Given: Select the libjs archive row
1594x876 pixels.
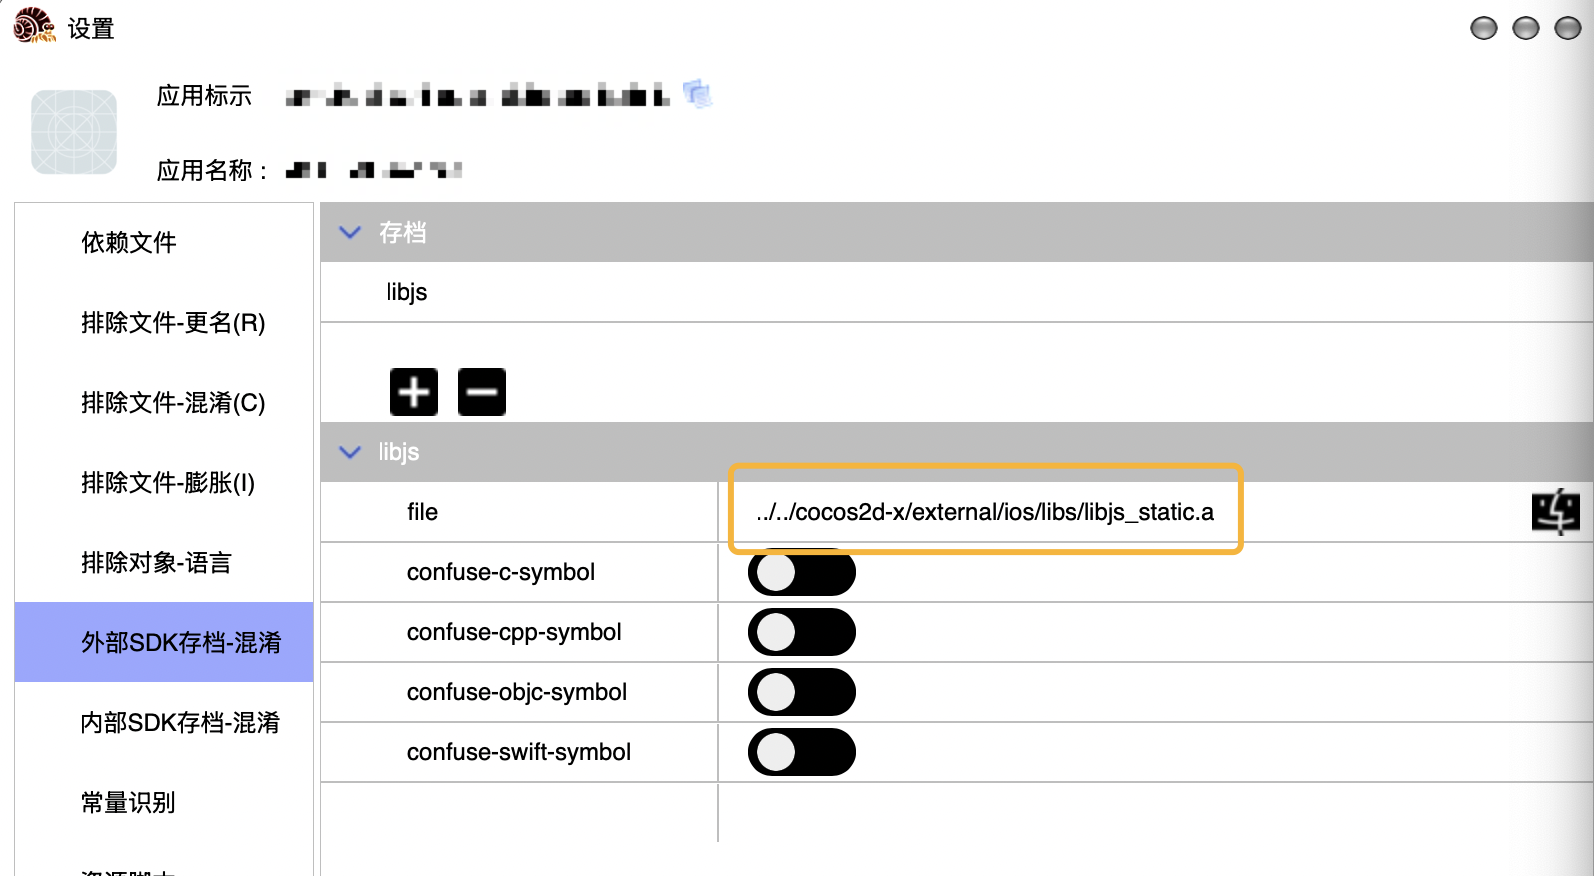Looking at the screenshot, I should click(956, 292).
